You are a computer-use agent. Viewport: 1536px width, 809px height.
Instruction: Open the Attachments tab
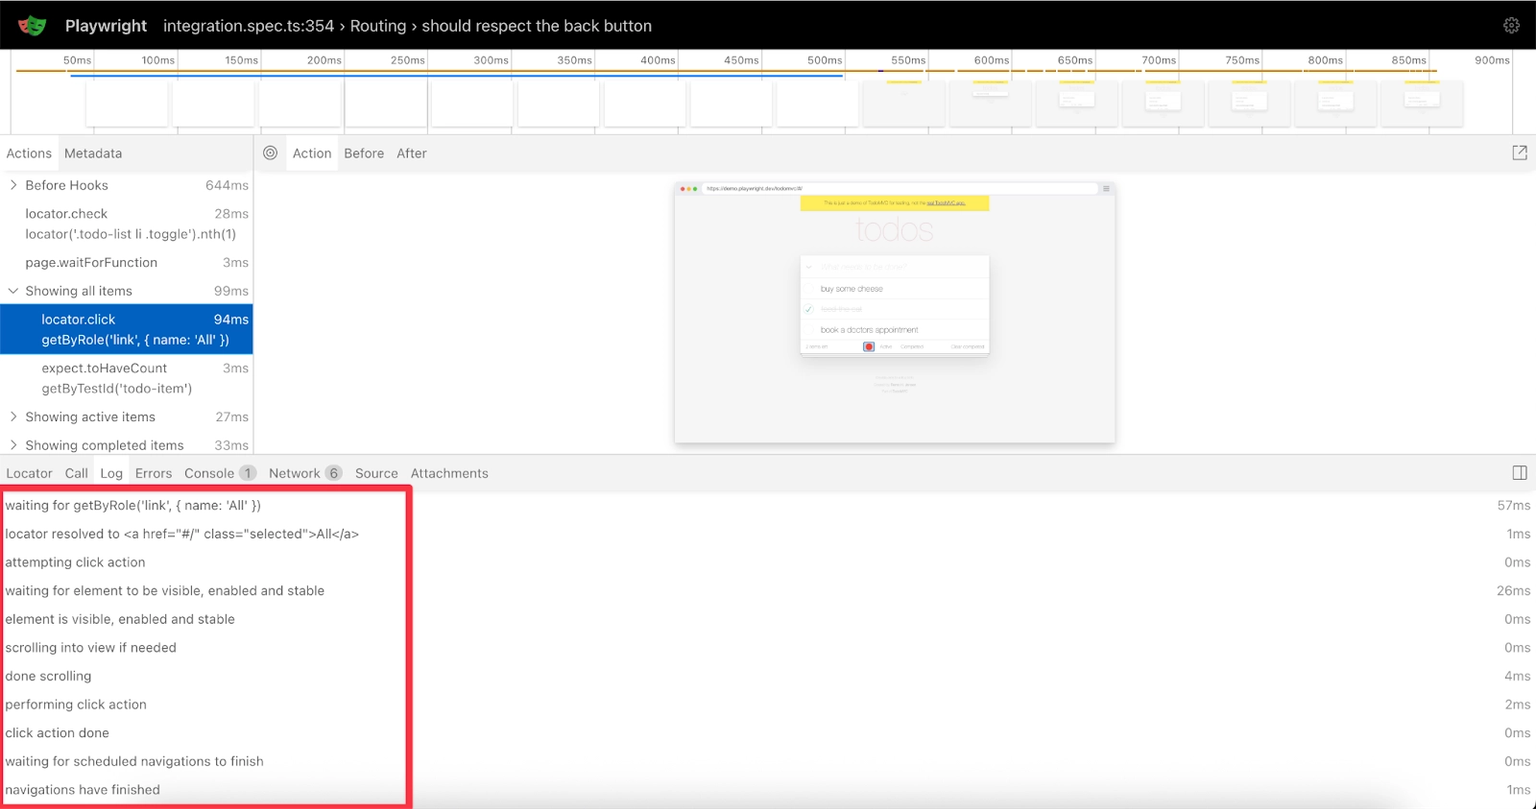coord(450,473)
